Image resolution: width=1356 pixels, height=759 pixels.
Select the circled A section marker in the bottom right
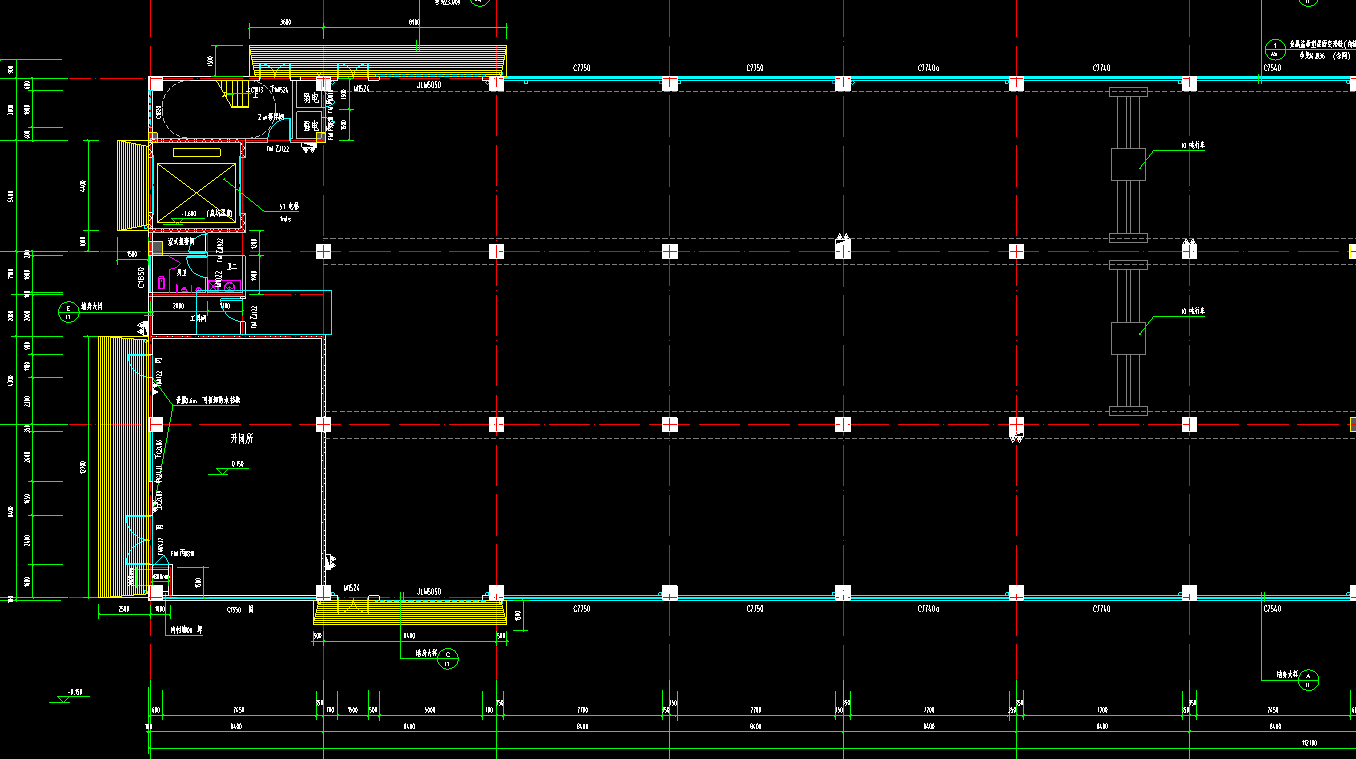[1310, 679]
